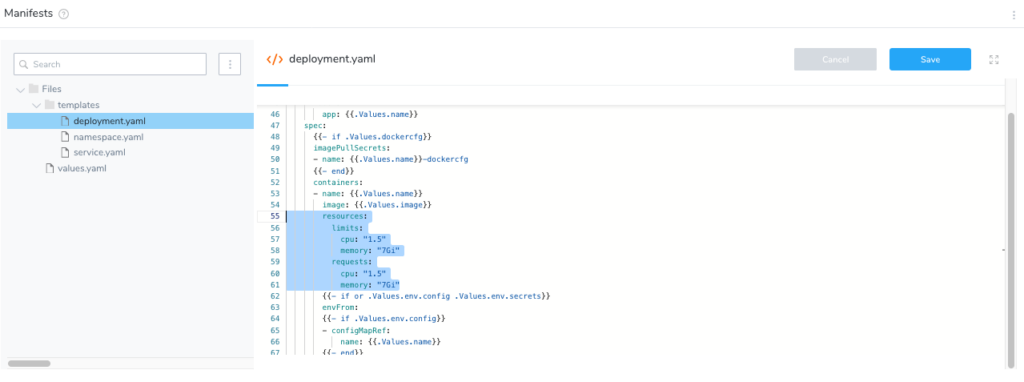This screenshot has width=1024, height=382.
Task: Click the Search files input field
Action: (110, 64)
